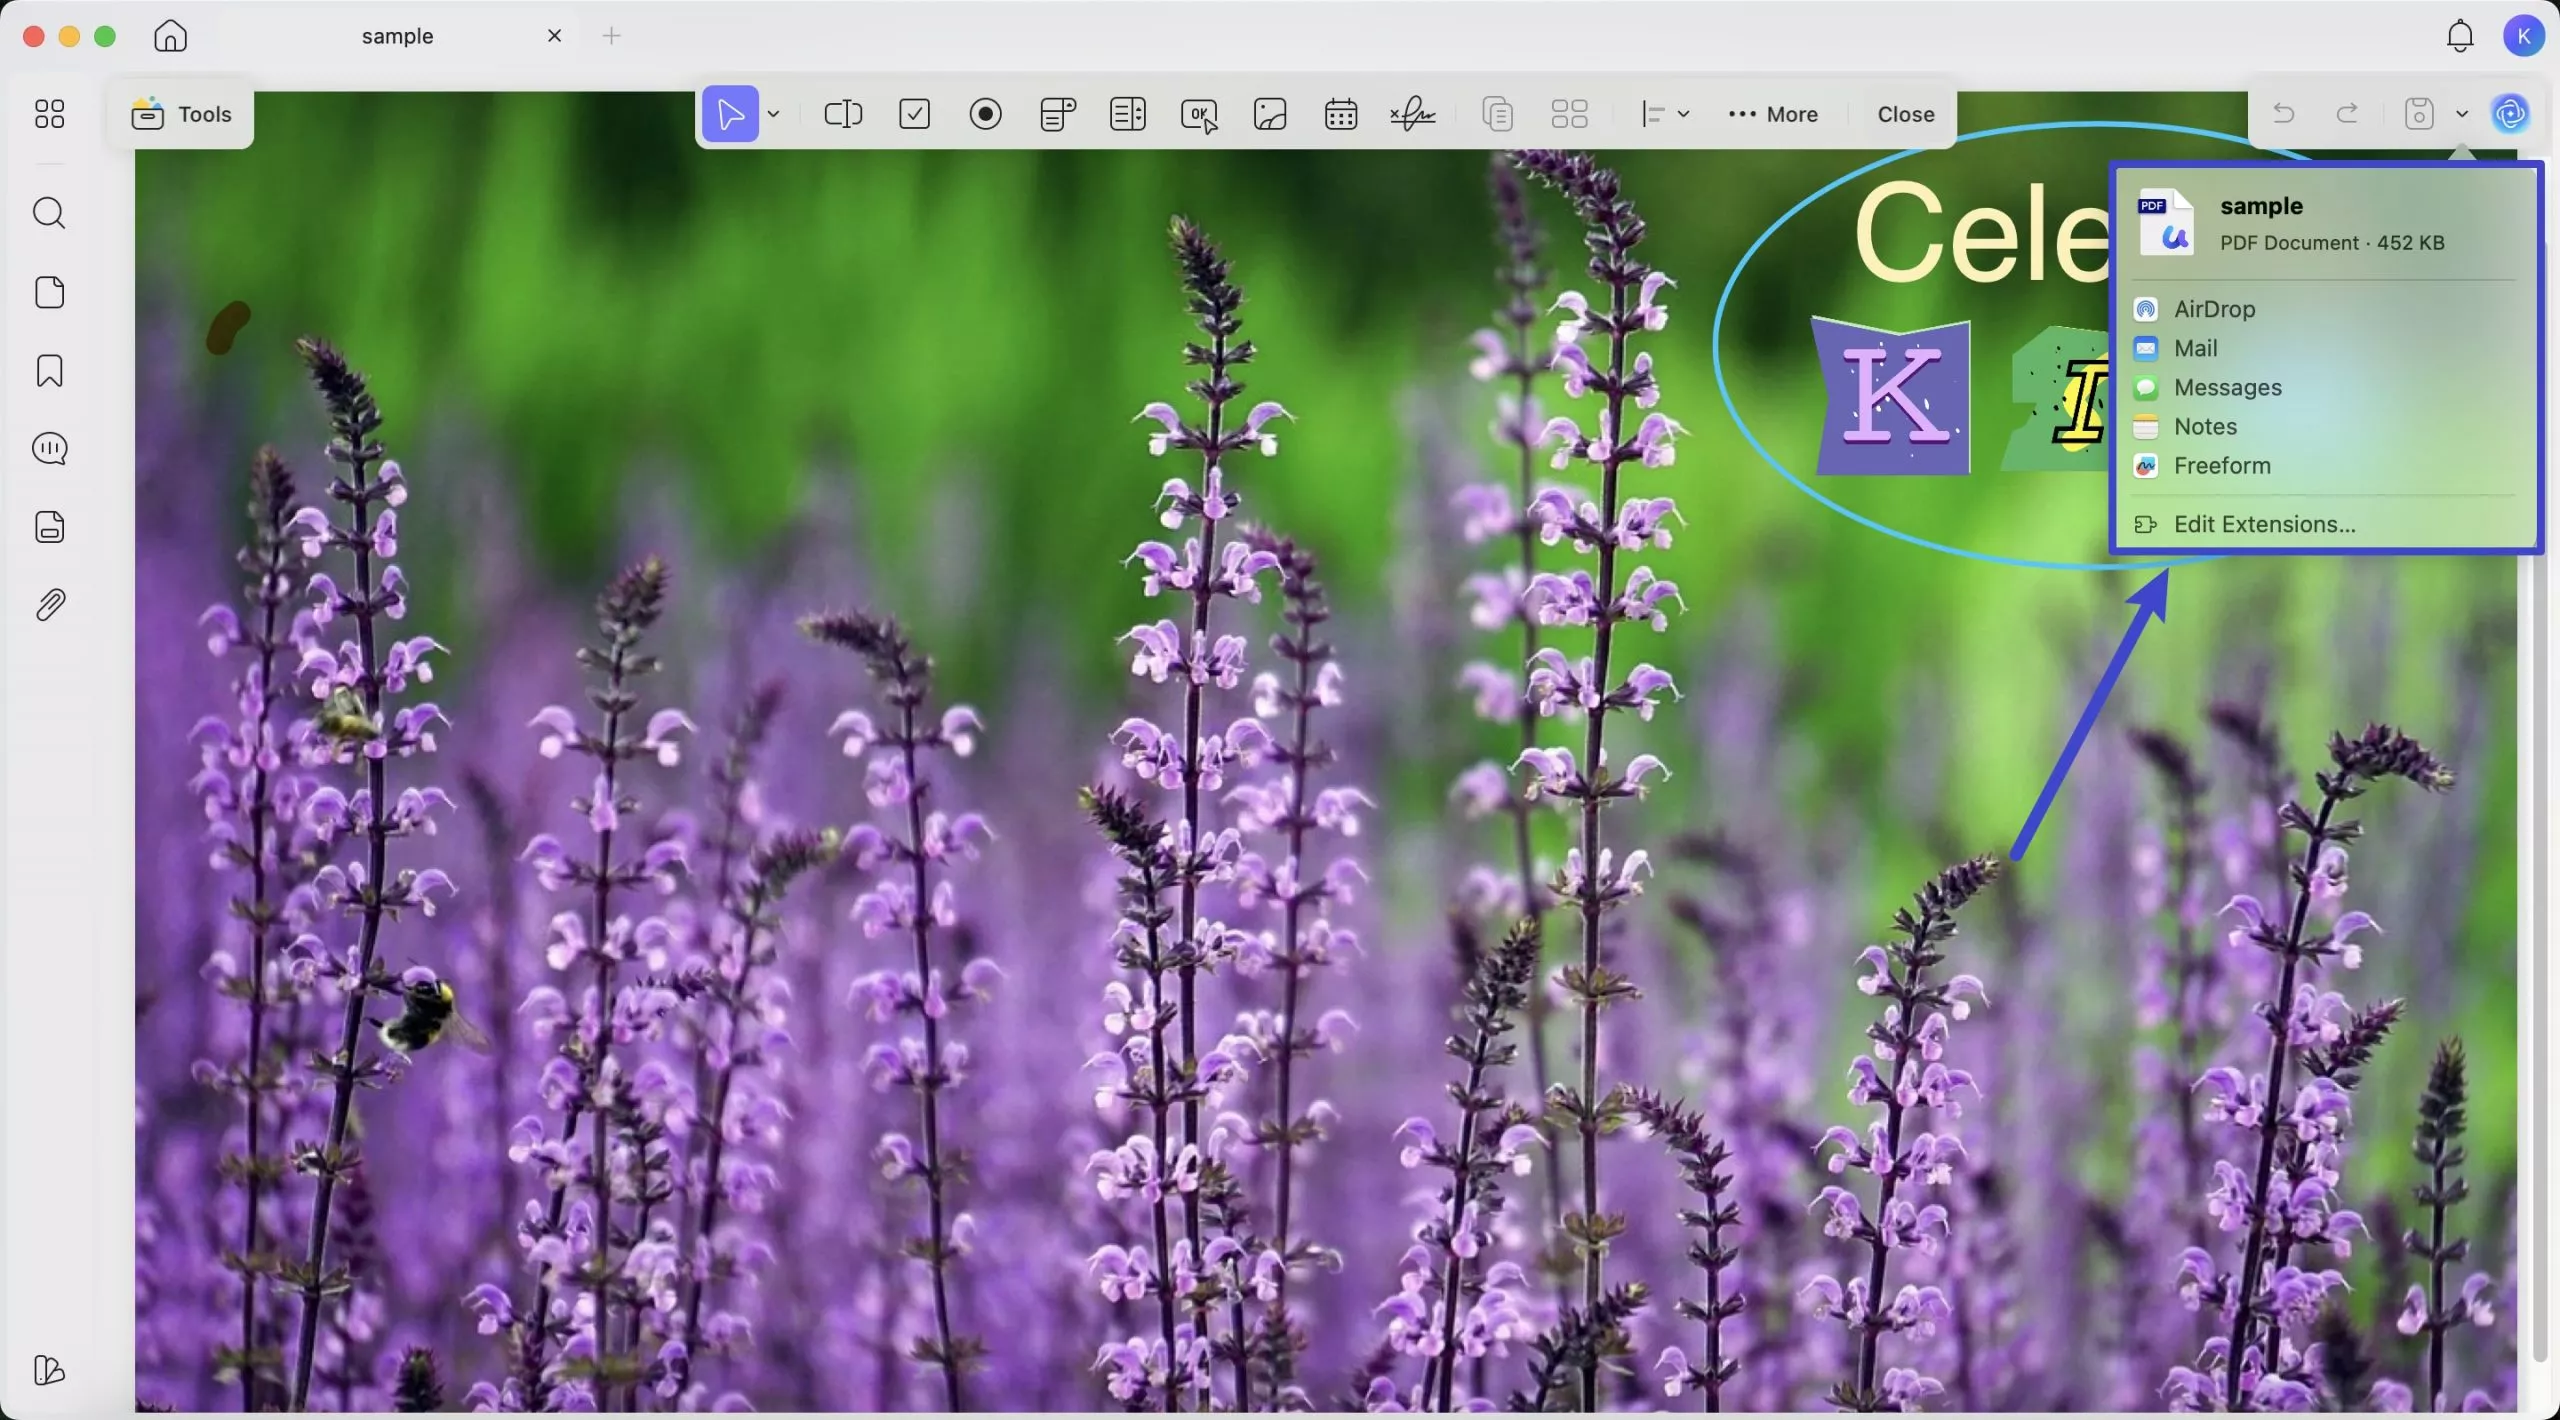Pick the radio button form tool
Viewport: 2560px width, 1420px height.
pyautogui.click(x=985, y=114)
